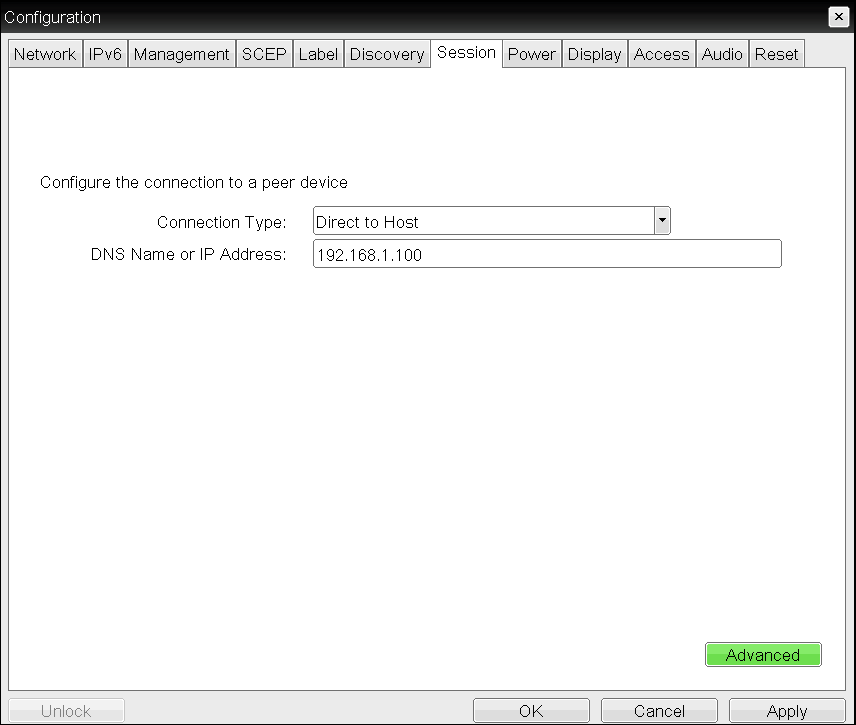Open the IPv6 tab

[x=105, y=54]
